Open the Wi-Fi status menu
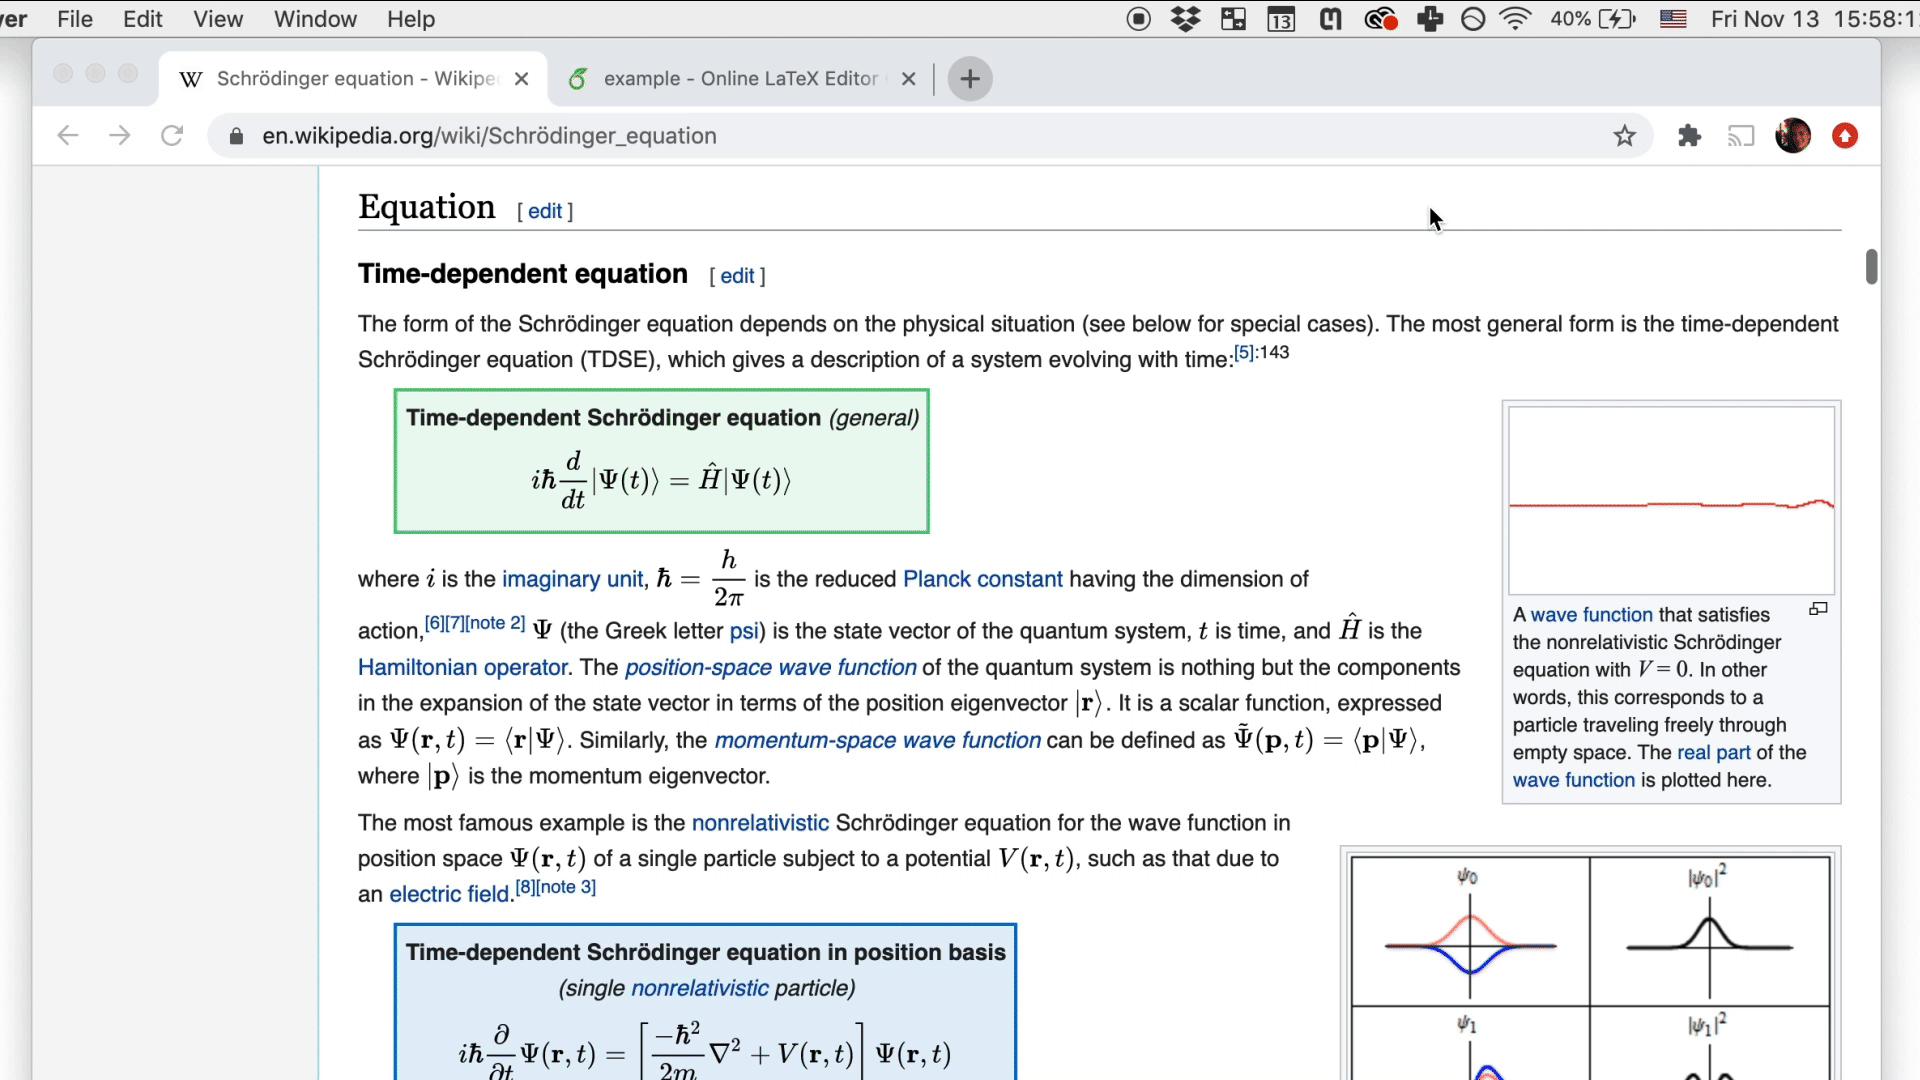This screenshot has width=1920, height=1080. pos(1516,19)
